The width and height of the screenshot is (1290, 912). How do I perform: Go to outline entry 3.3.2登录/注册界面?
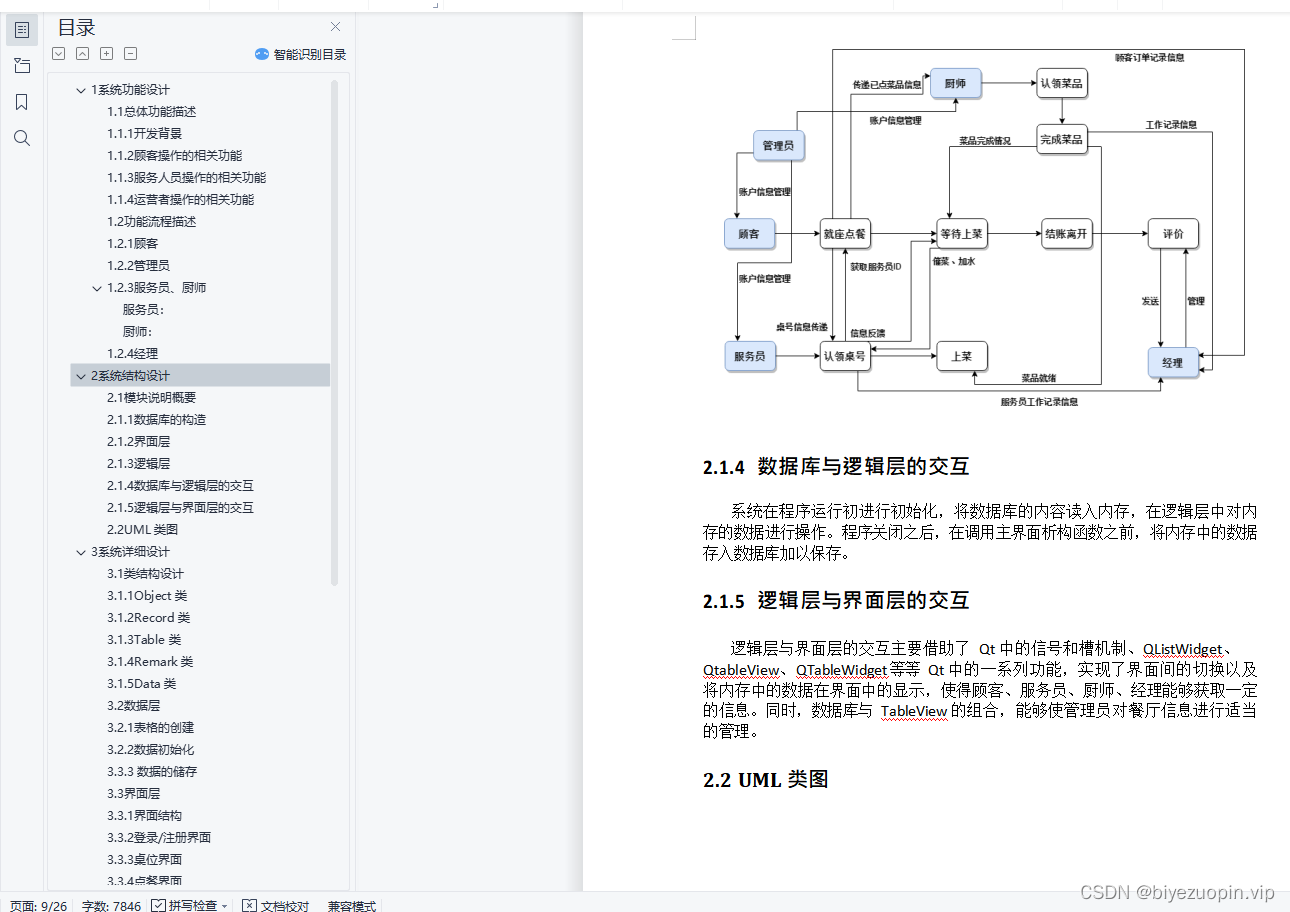[159, 837]
